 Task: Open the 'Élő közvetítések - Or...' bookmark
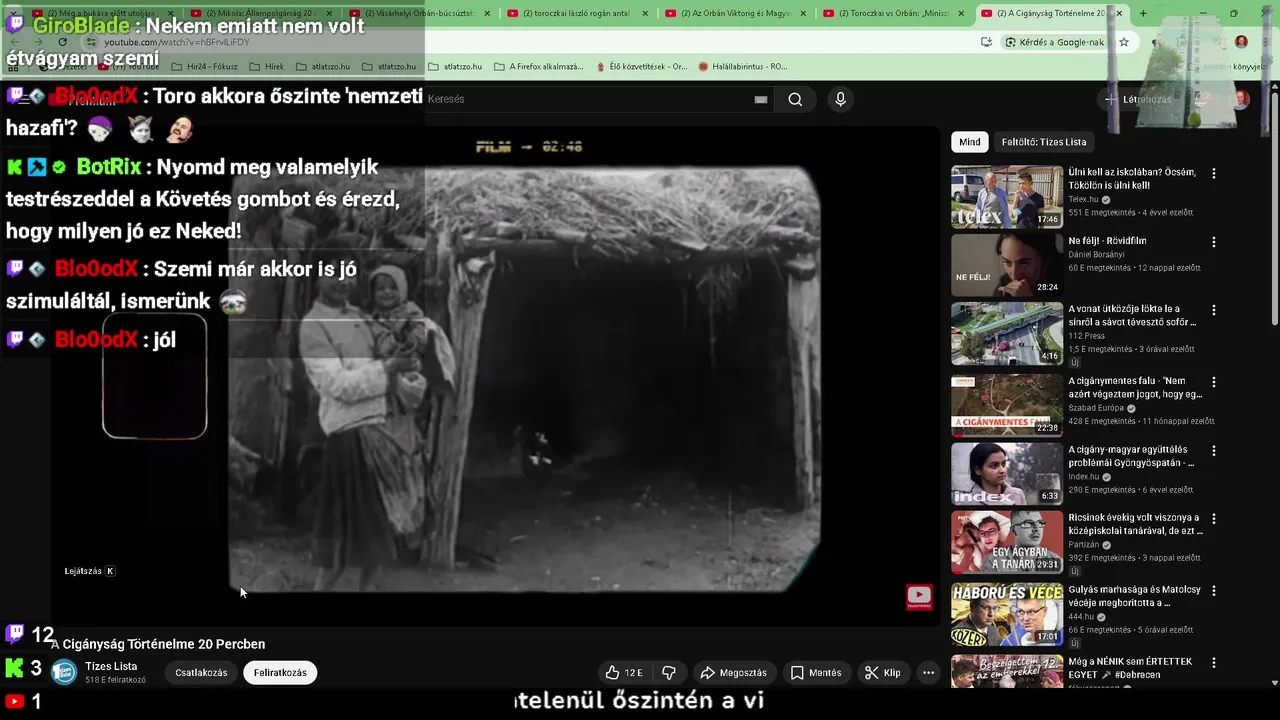pyautogui.click(x=641, y=67)
